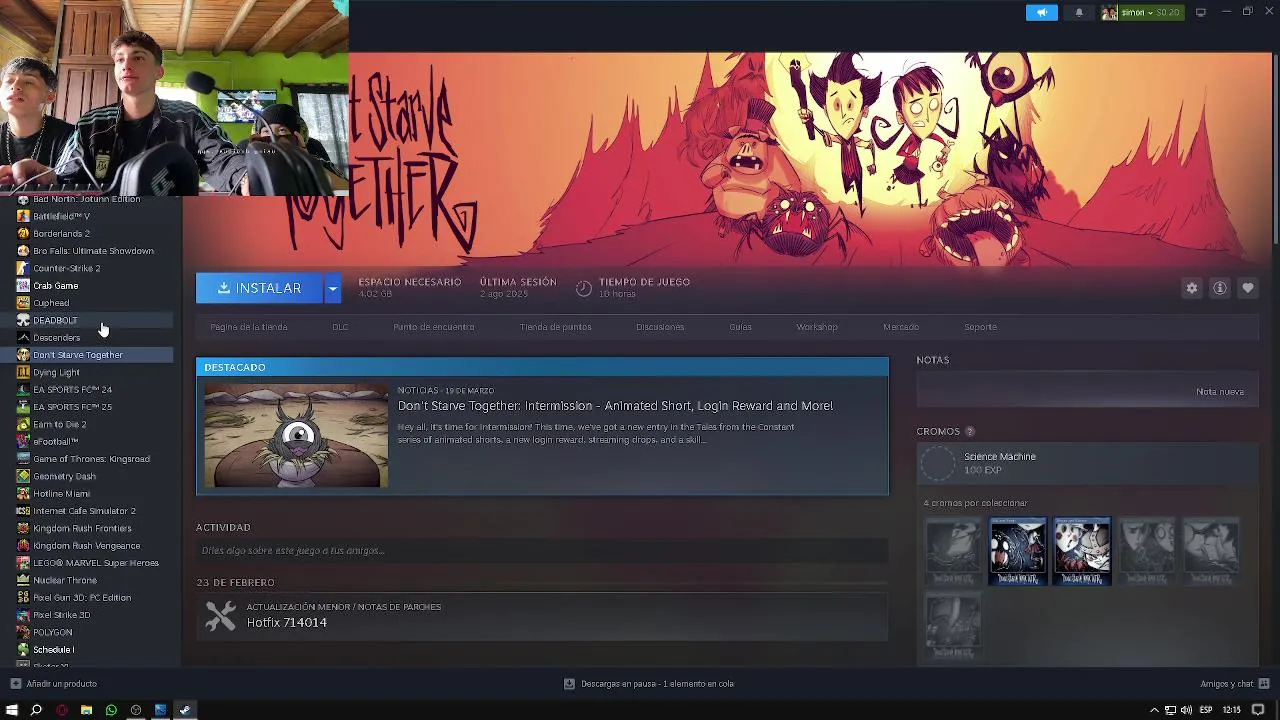Click the LEGO MARVEL Super Heroes icon
This screenshot has height=720, width=1280.
coord(23,563)
